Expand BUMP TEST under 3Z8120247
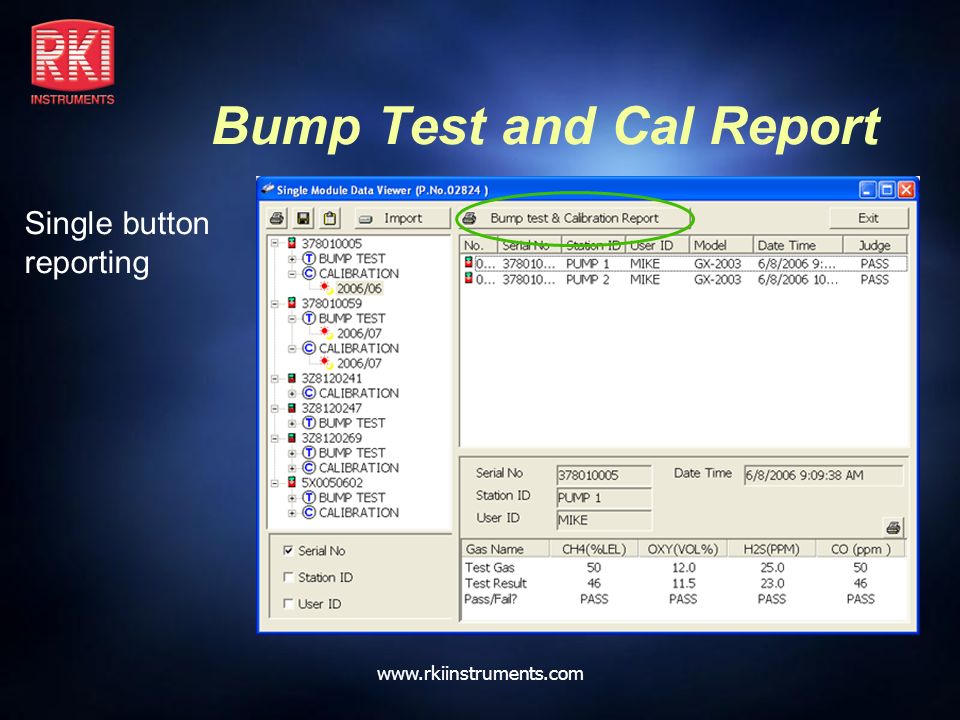The height and width of the screenshot is (720, 960). pyautogui.click(x=292, y=423)
